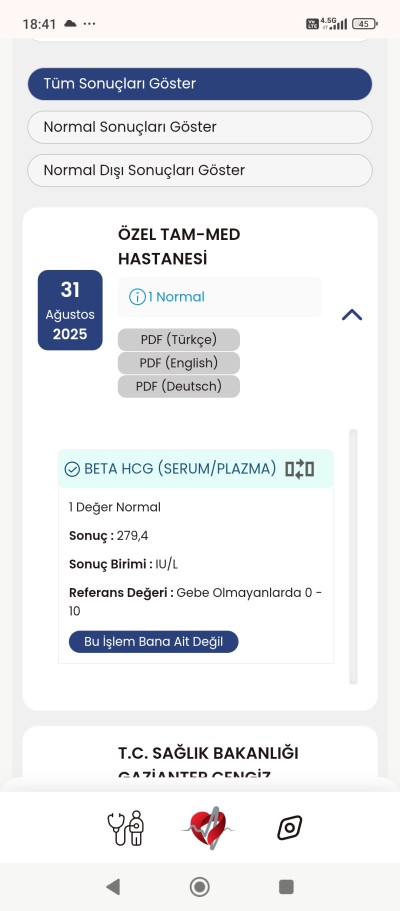Collapse the ÖZEL TAM-MED HASTANESİ result card

pyautogui.click(x=352, y=315)
